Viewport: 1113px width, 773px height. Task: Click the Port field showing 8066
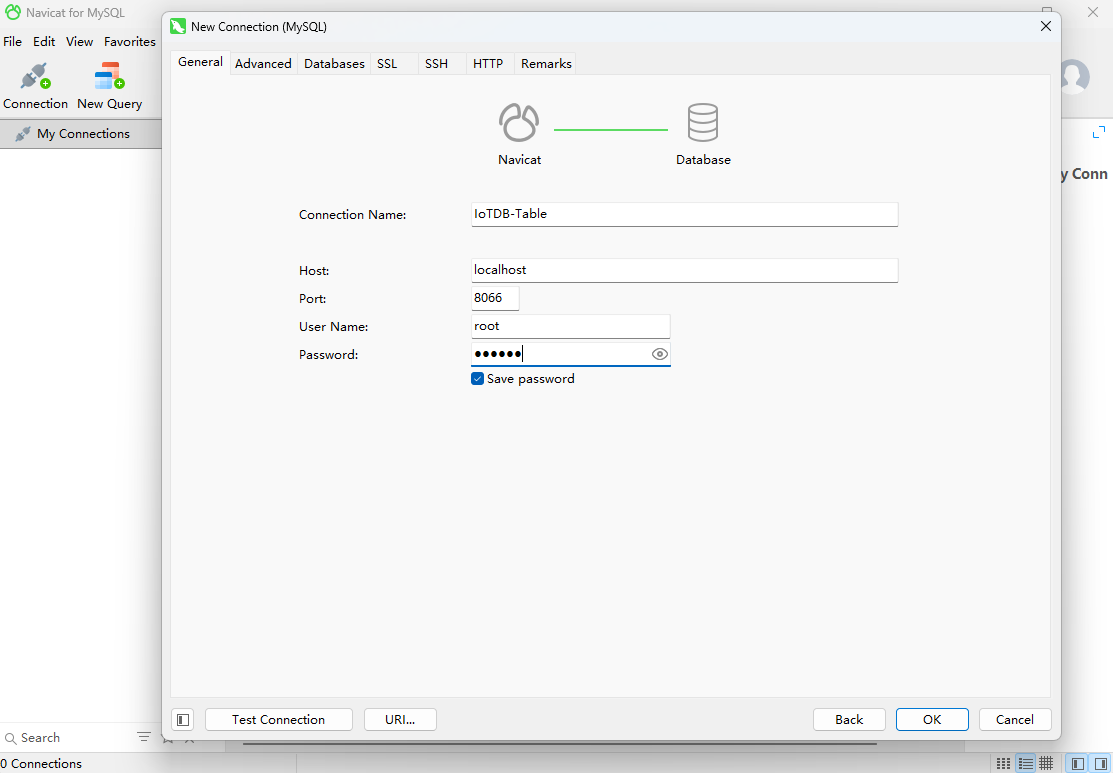click(x=495, y=298)
